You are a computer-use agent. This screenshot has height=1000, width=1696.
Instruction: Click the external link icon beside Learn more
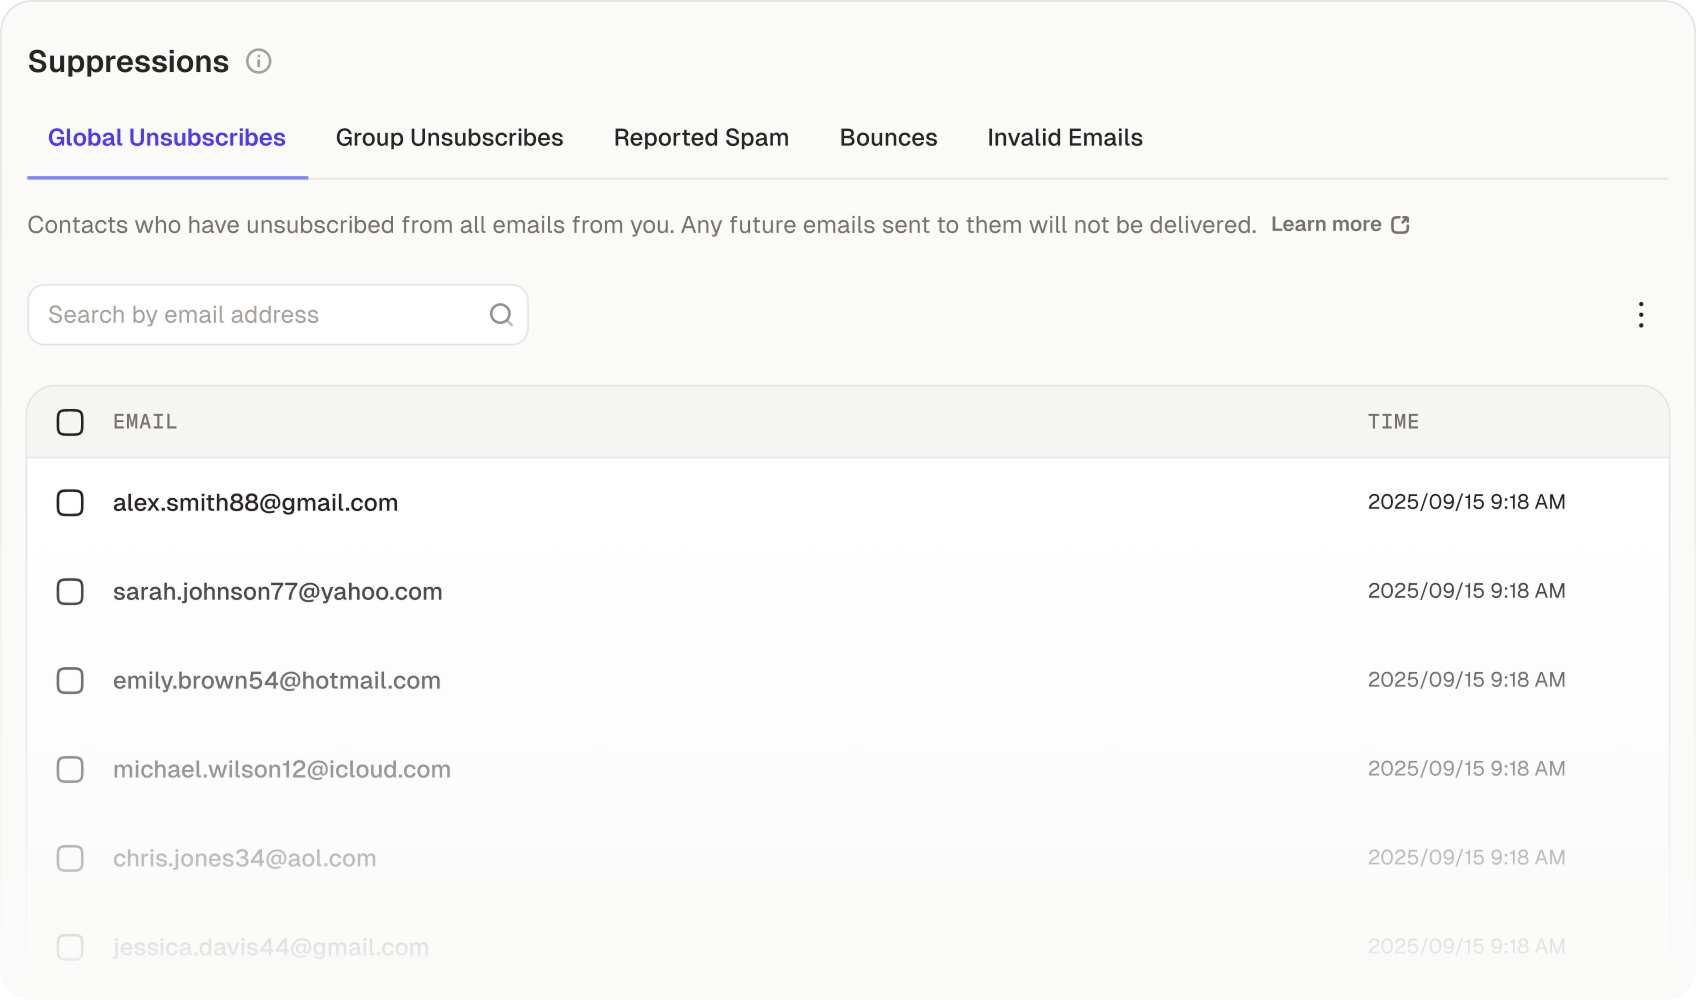click(x=1399, y=224)
